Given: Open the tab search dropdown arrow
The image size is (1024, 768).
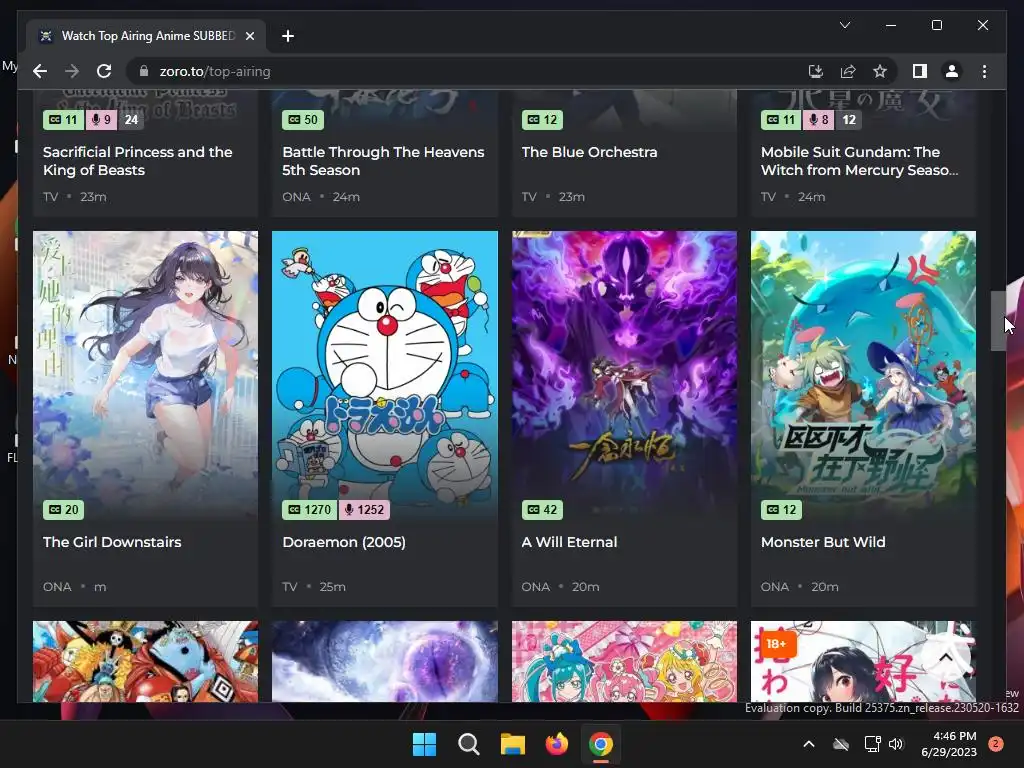Looking at the screenshot, I should click(844, 25).
